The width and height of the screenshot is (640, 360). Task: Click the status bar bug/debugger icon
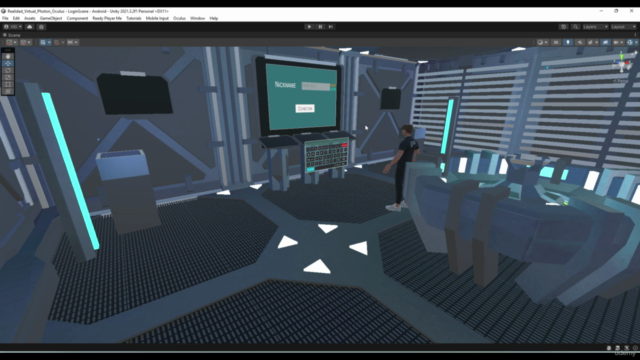tap(609, 348)
